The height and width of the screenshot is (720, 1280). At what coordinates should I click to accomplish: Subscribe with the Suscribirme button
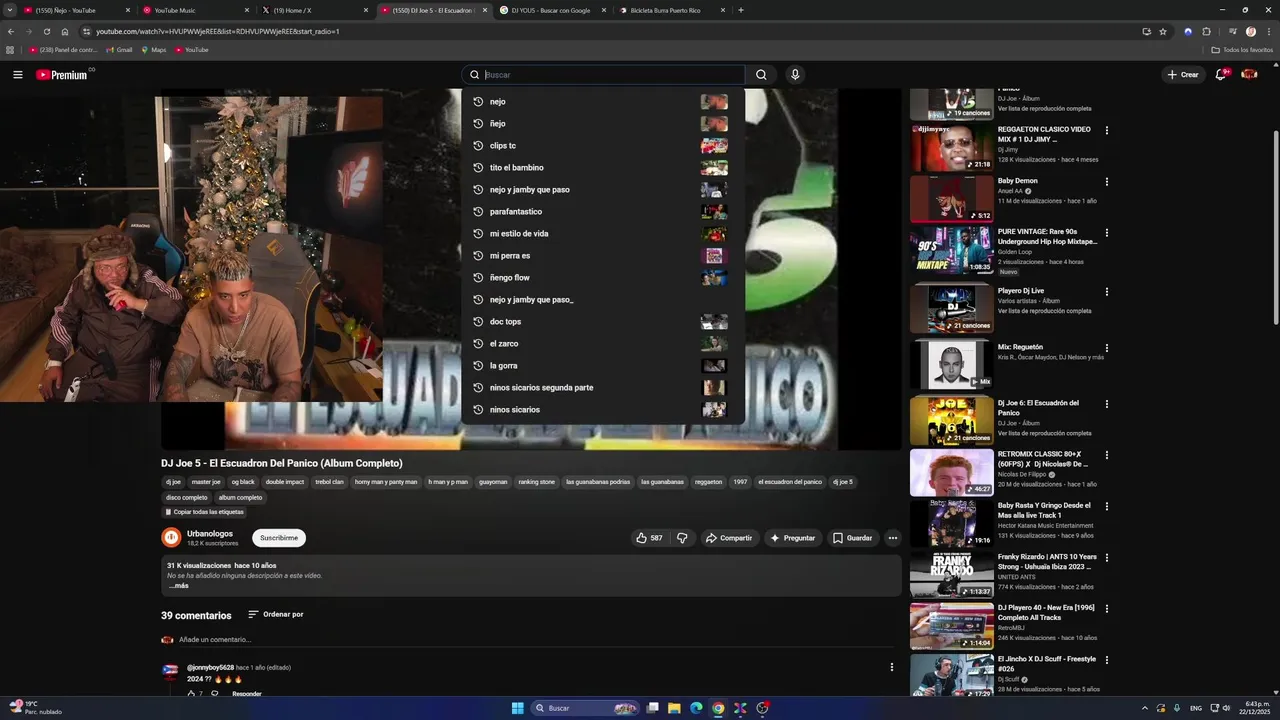point(279,538)
